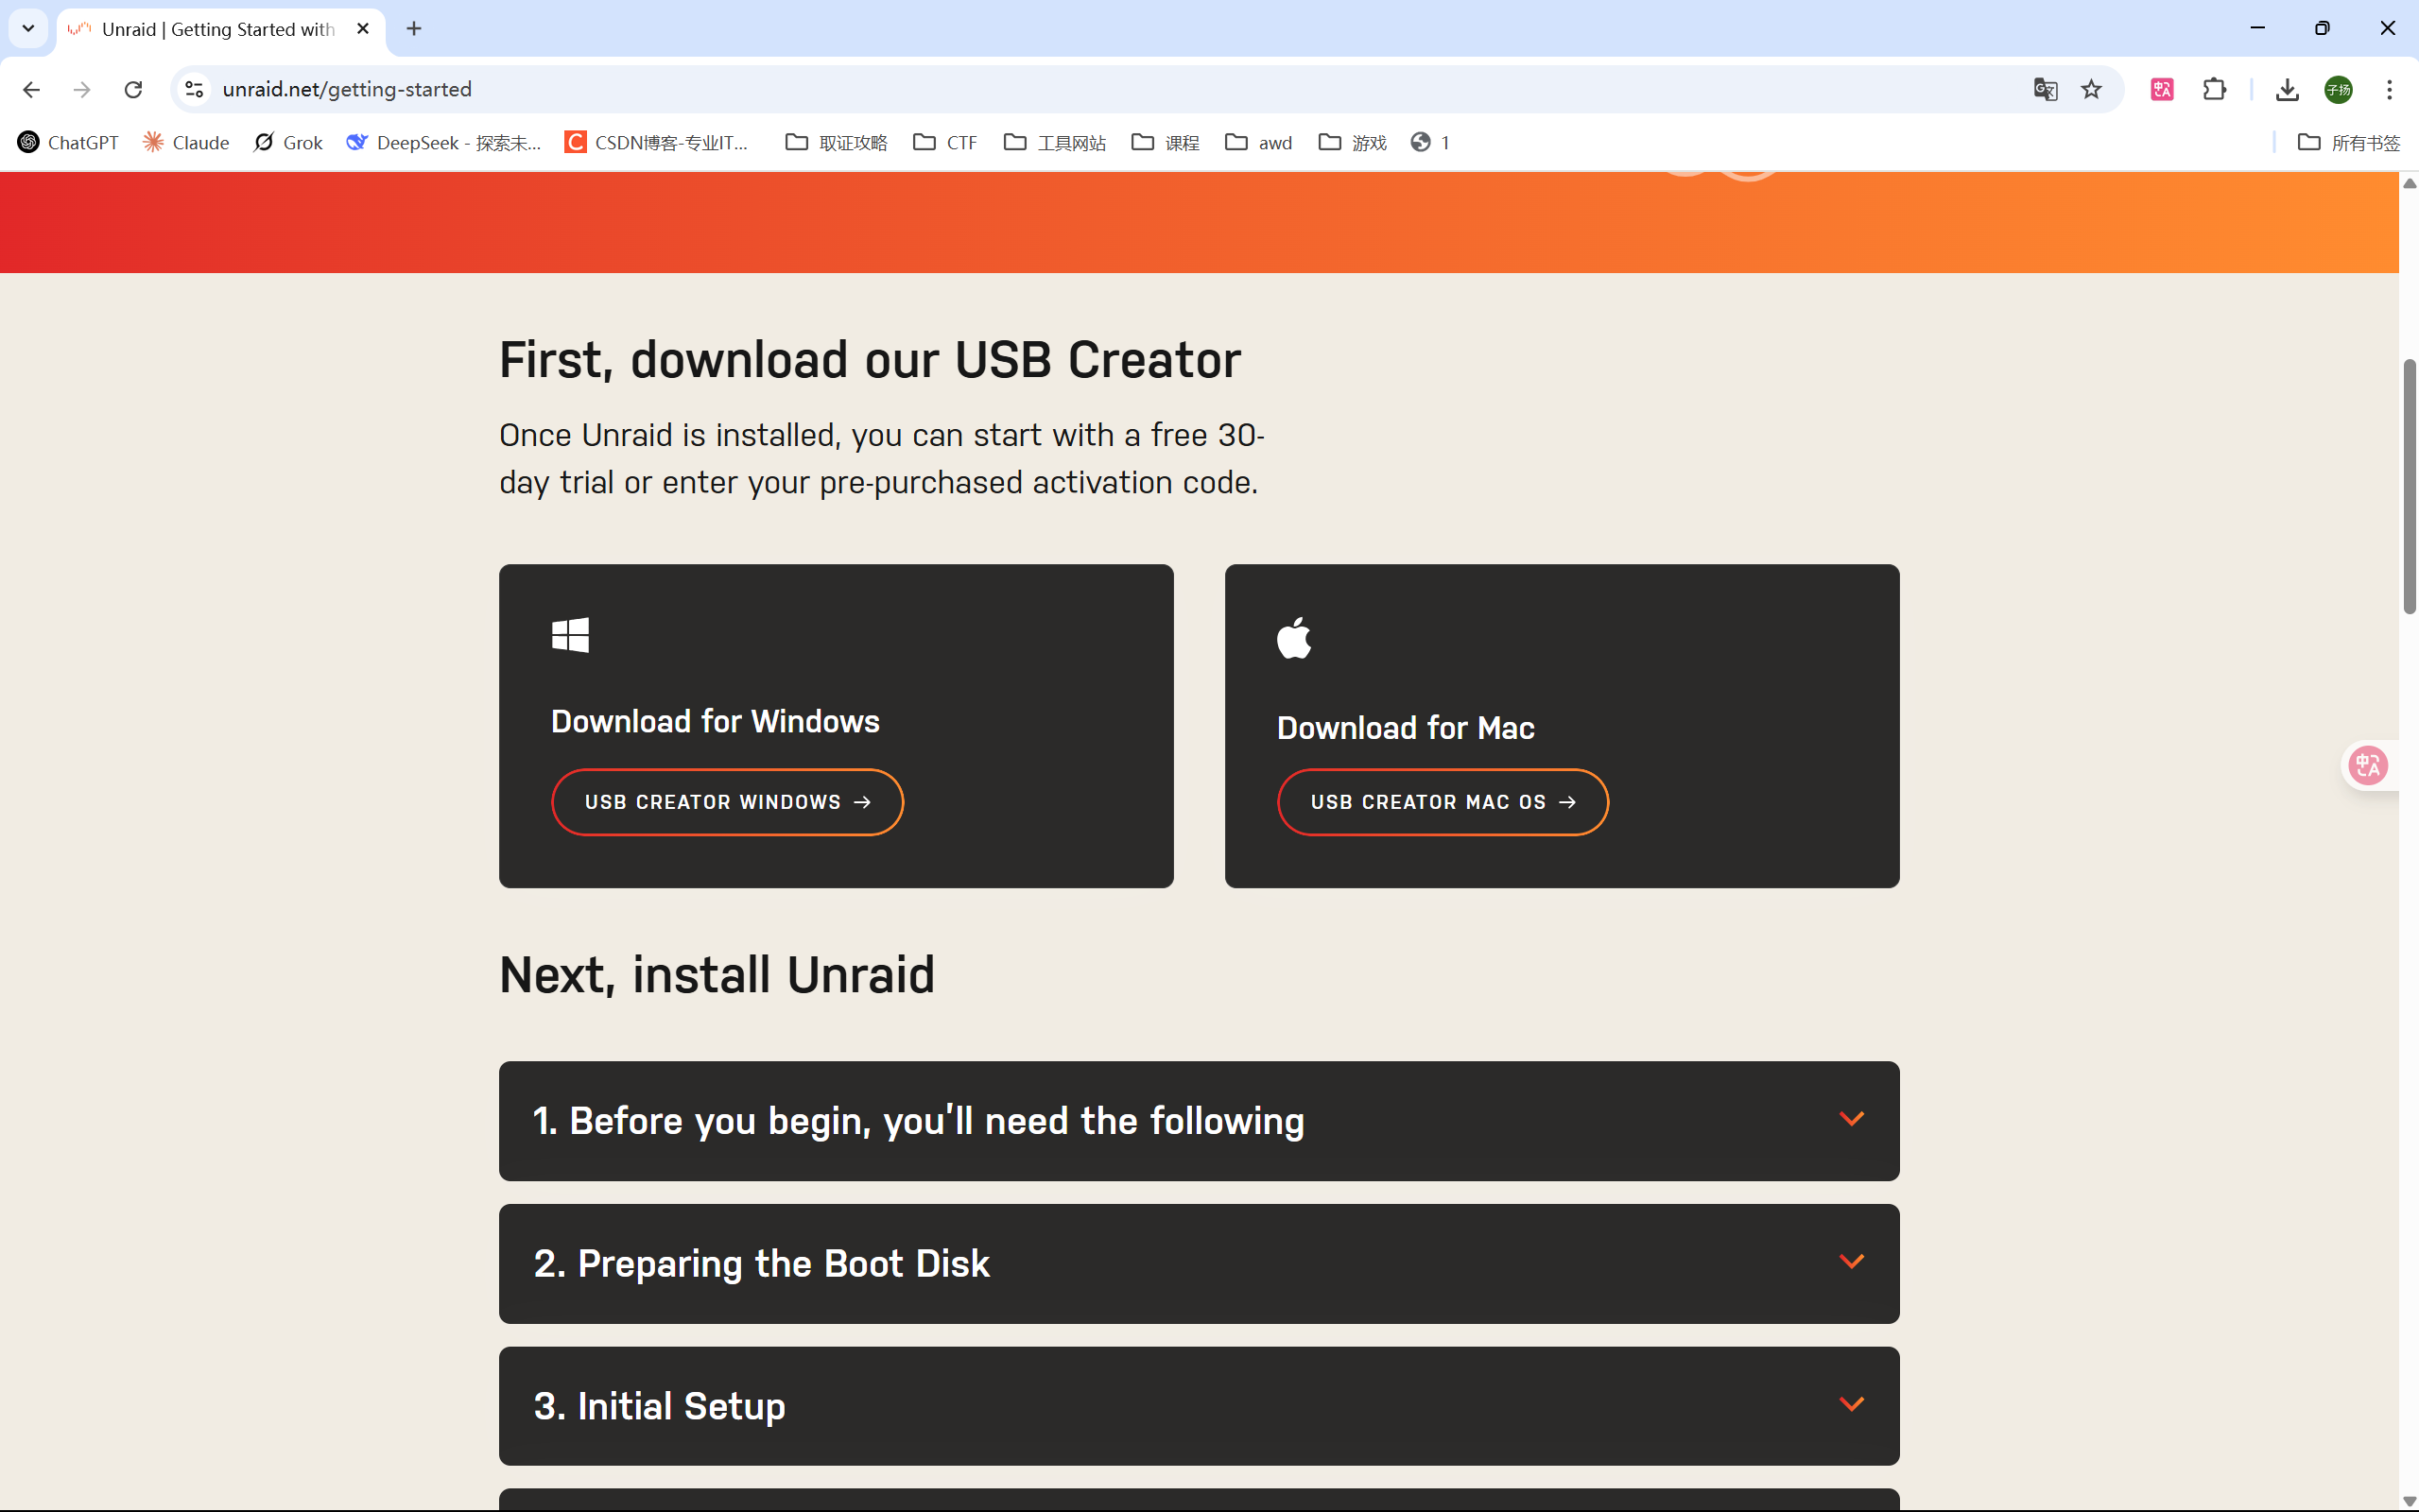This screenshot has height=1512, width=2419.
Task: Open the 课程 bookmark folder
Action: click(x=1166, y=143)
